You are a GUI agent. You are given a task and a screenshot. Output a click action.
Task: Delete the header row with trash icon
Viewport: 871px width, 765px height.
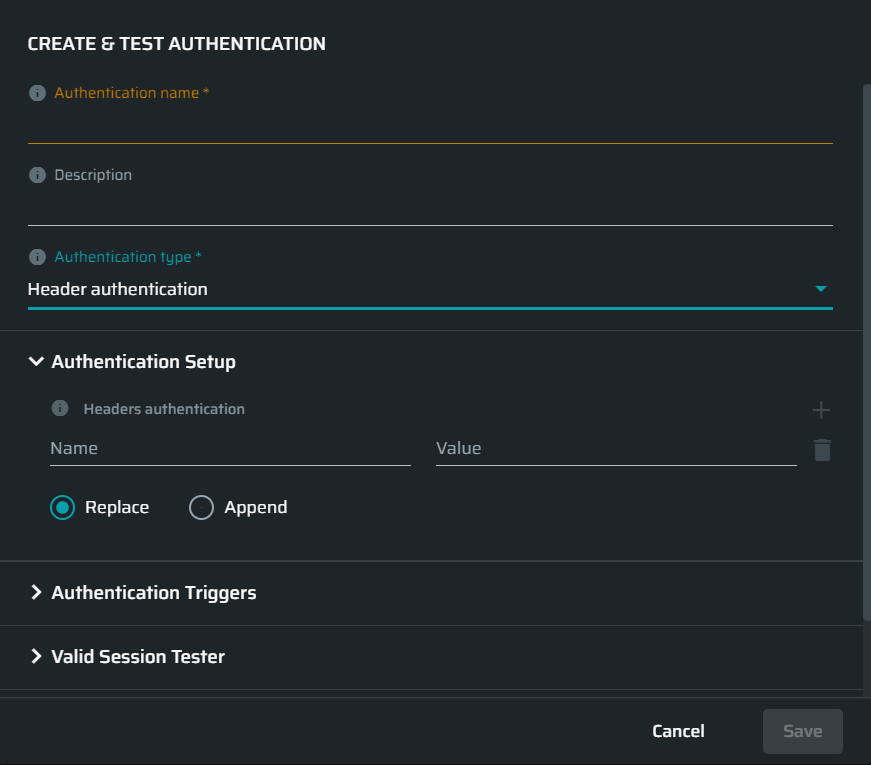[822, 450]
